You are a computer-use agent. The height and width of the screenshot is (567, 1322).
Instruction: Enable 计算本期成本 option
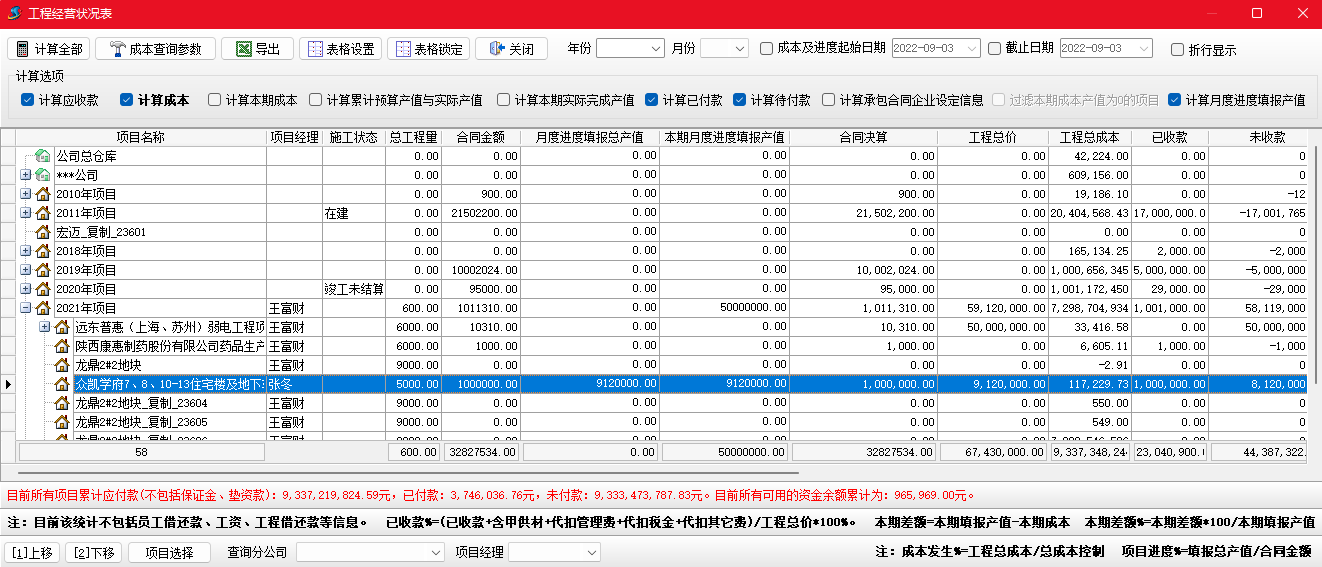coord(212,100)
